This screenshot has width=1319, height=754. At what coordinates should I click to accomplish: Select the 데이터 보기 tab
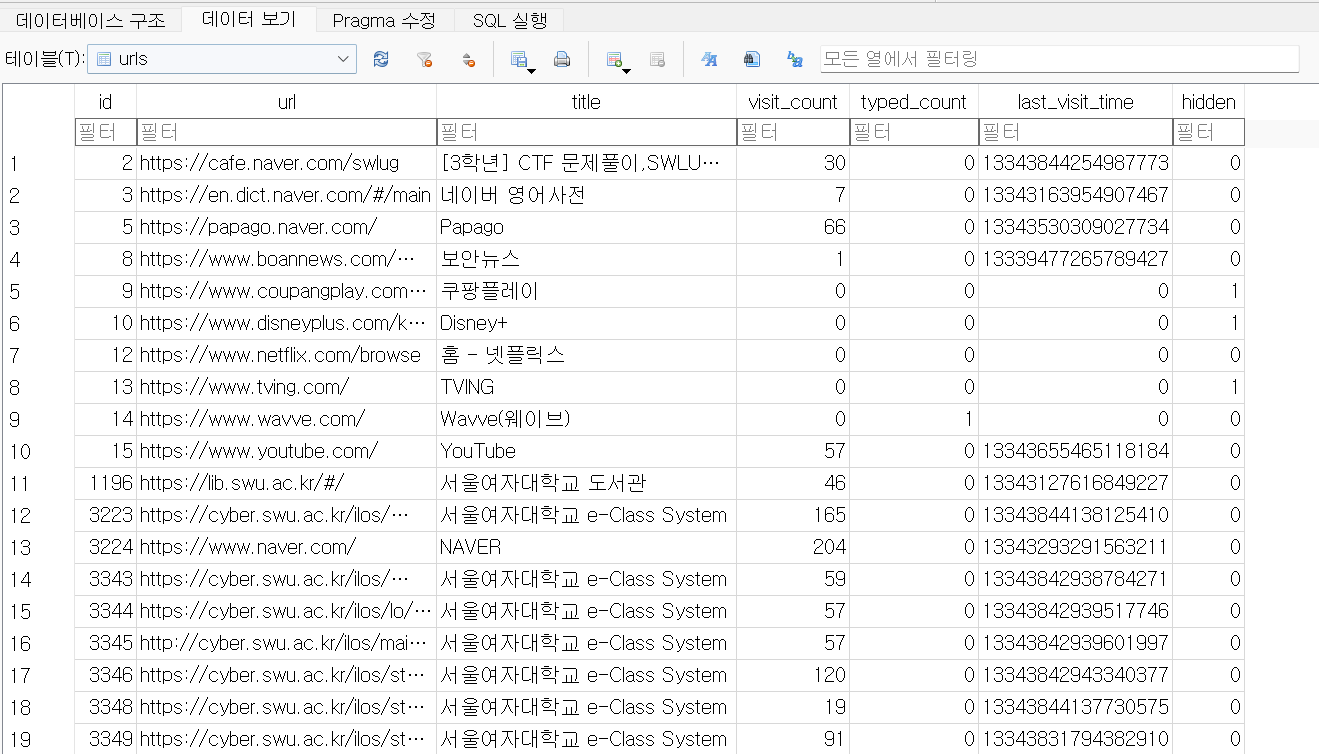pyautogui.click(x=249, y=20)
